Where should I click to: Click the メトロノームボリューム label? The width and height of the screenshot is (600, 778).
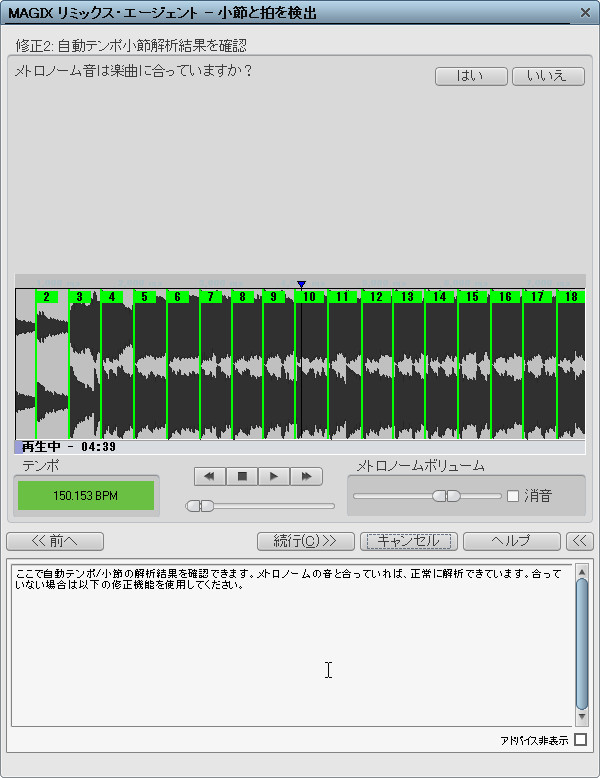pyautogui.click(x=420, y=465)
